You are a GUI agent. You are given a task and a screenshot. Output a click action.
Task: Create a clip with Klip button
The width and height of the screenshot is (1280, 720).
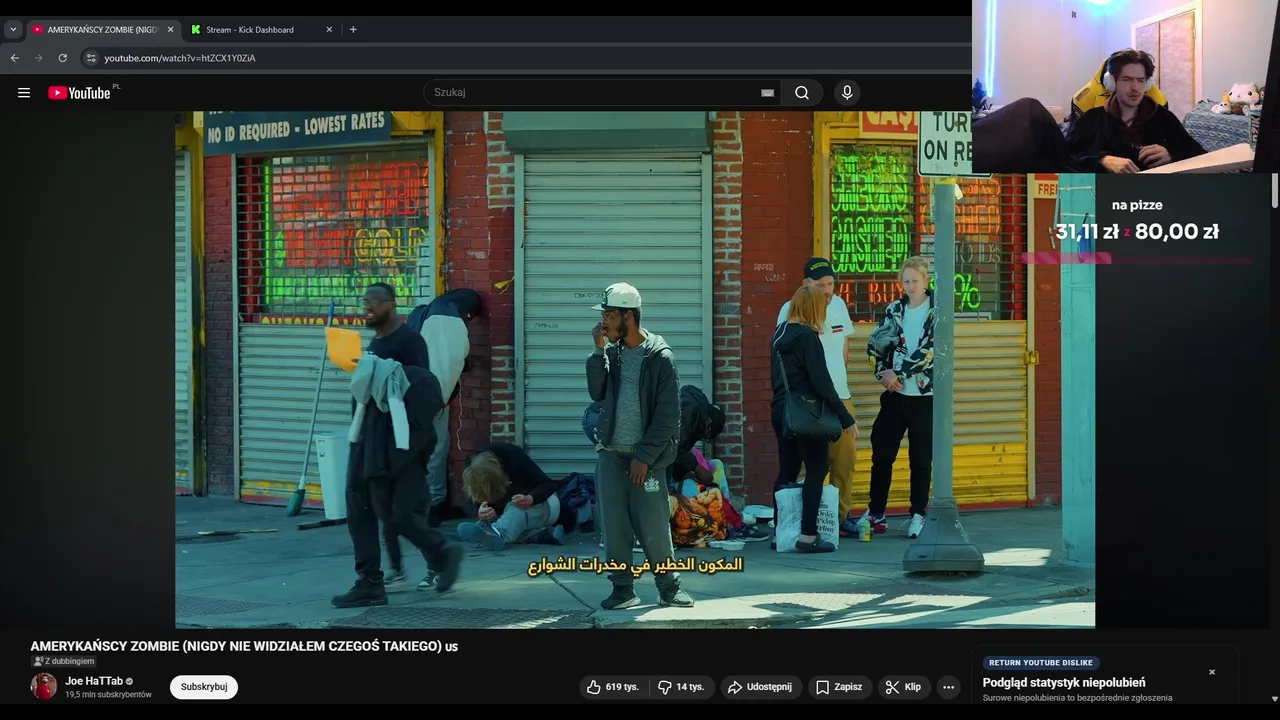[903, 687]
